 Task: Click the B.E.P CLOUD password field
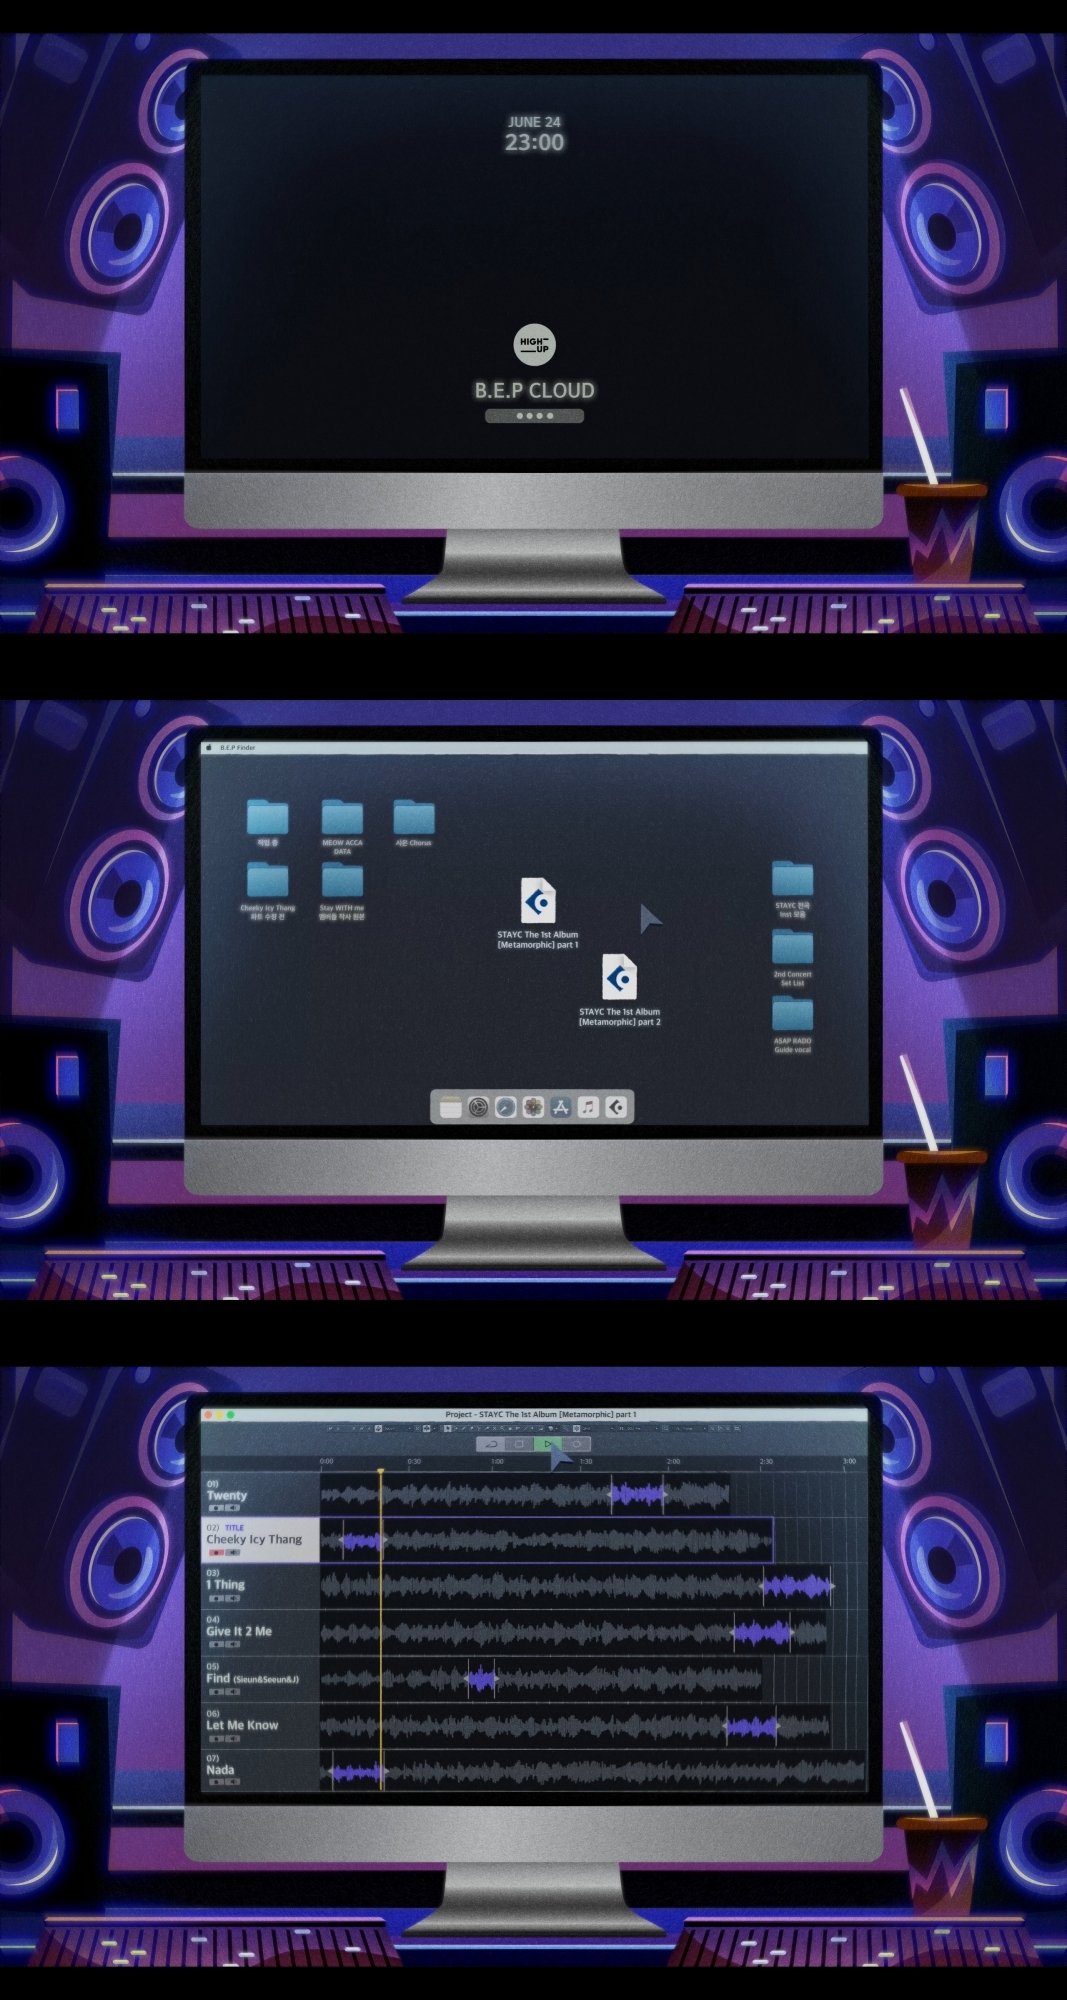point(534,416)
